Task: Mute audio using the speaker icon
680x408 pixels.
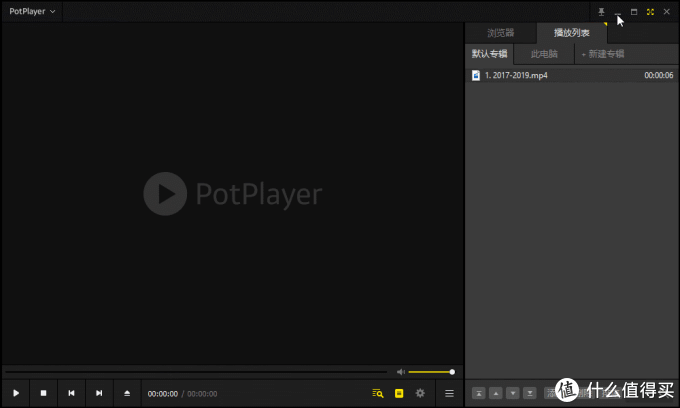Action: point(400,372)
